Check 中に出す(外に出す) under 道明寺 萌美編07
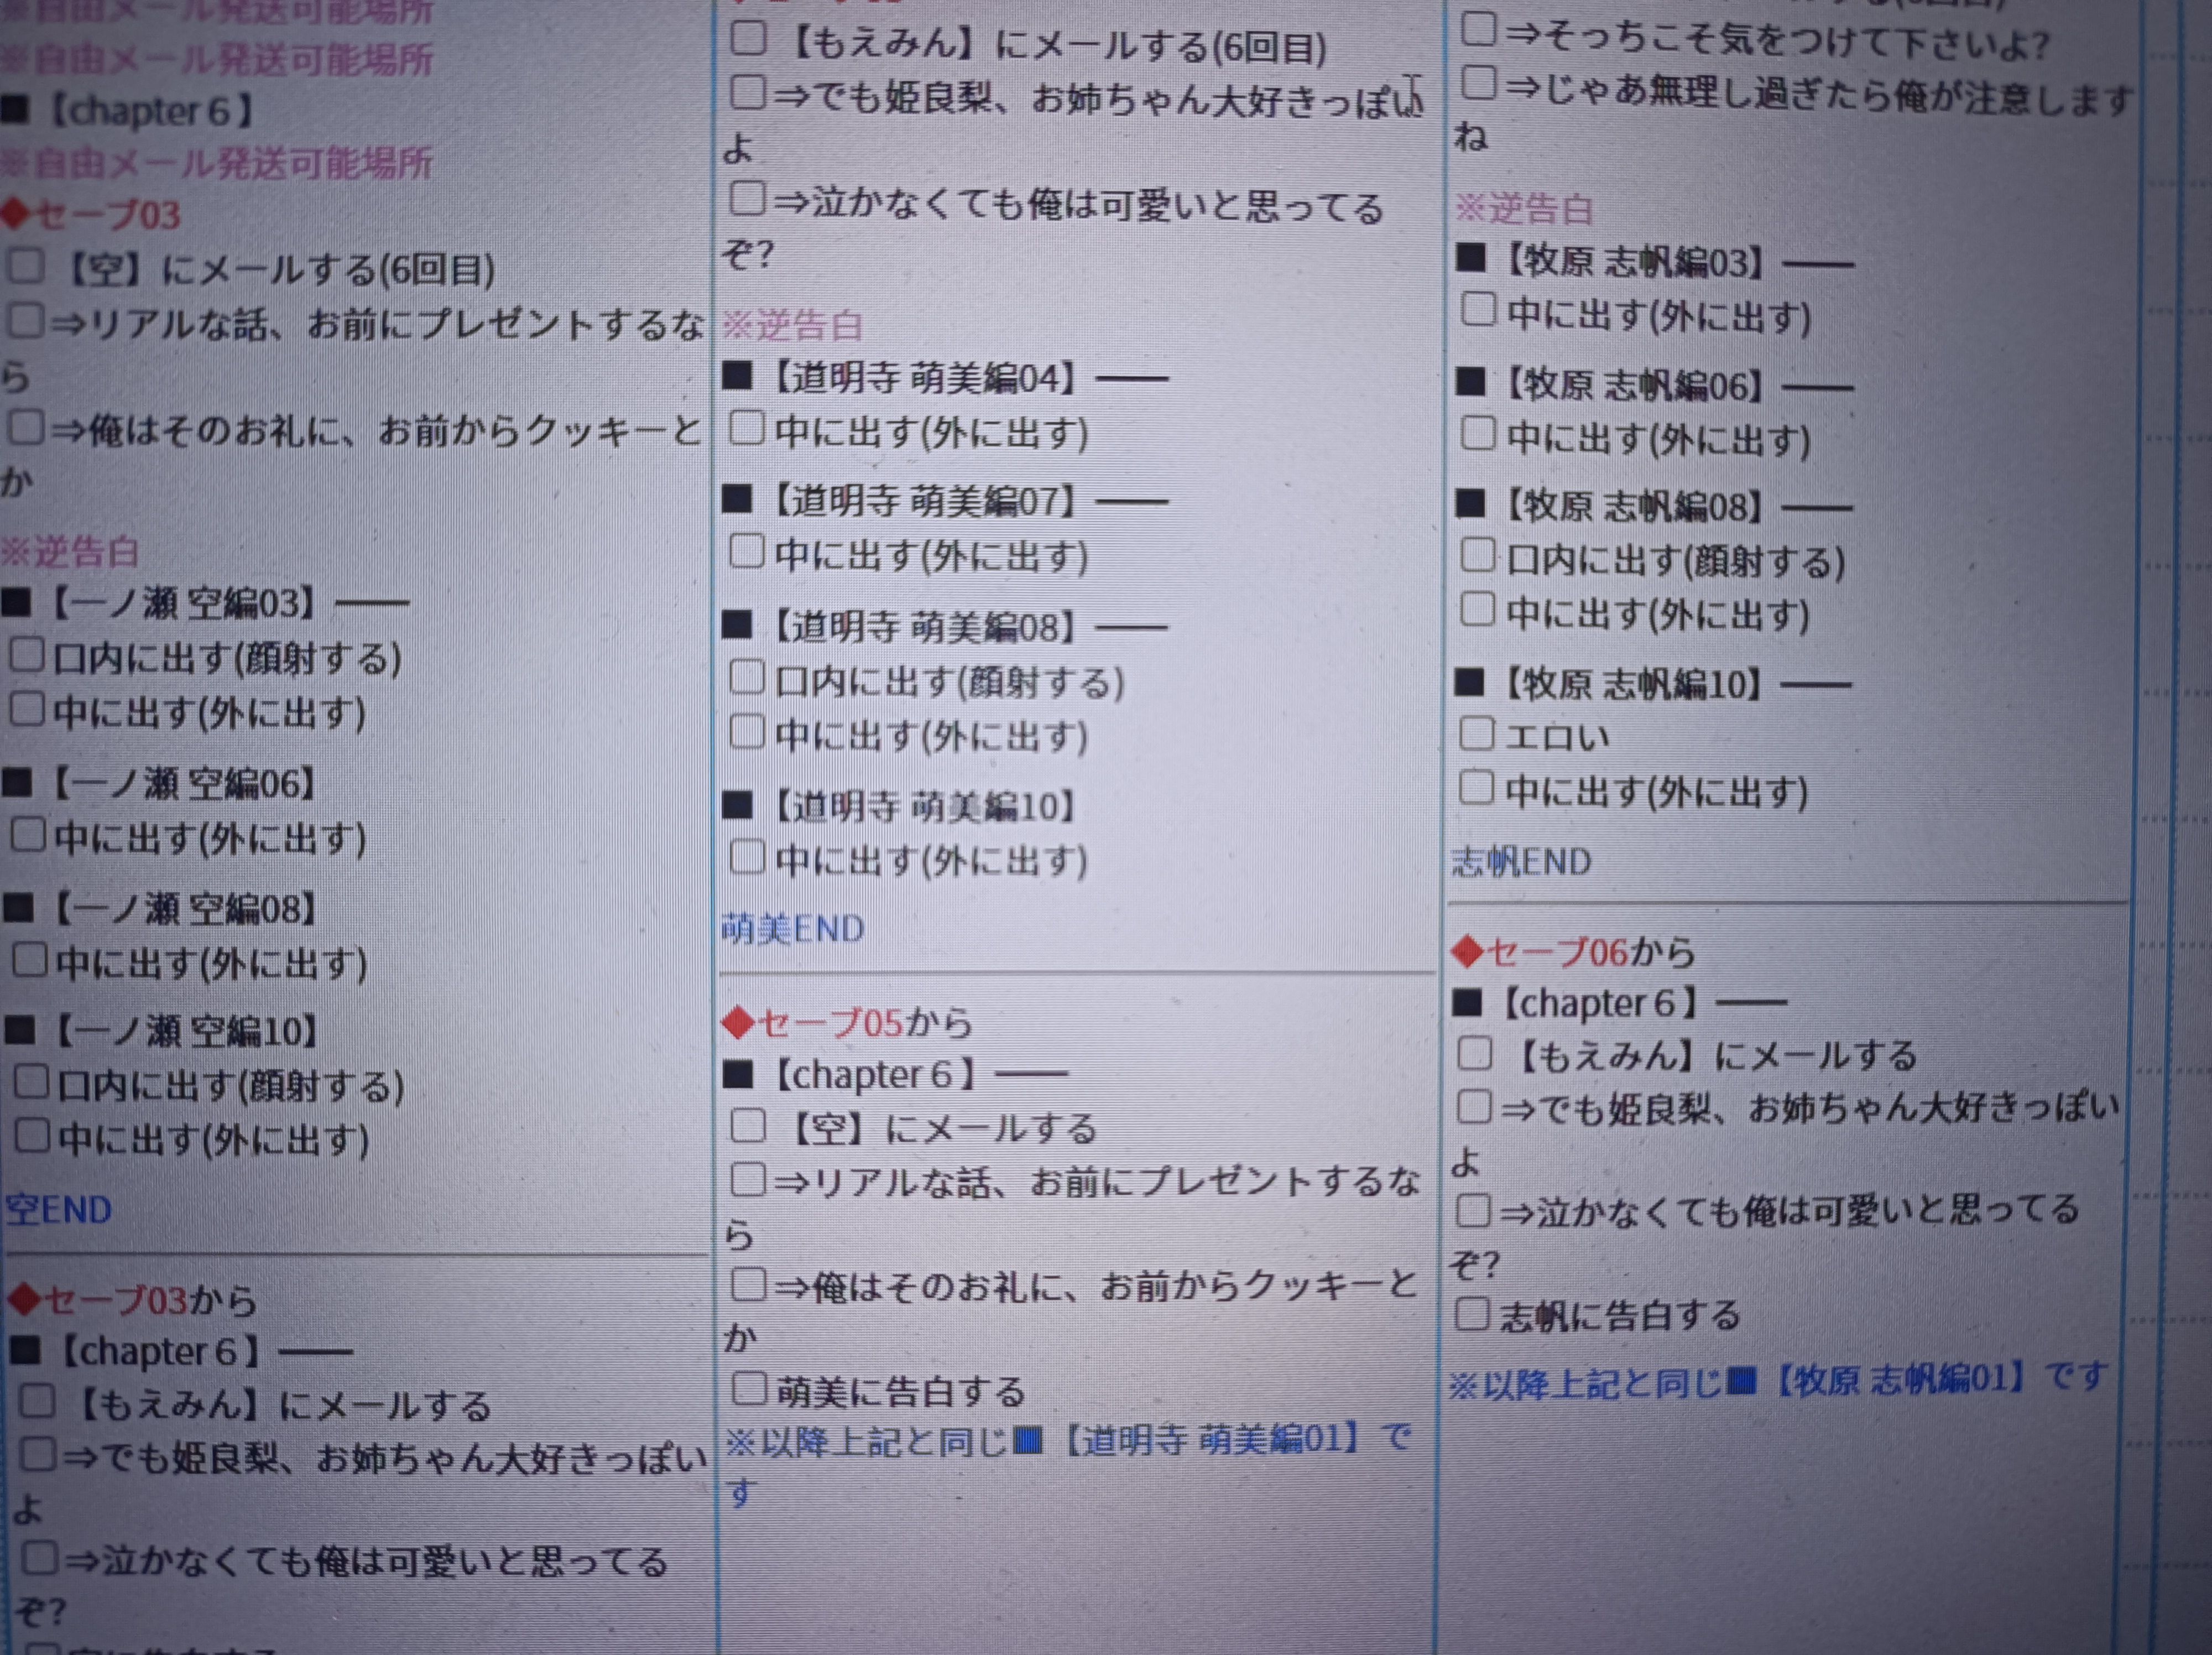2212x1655 pixels. (747, 551)
